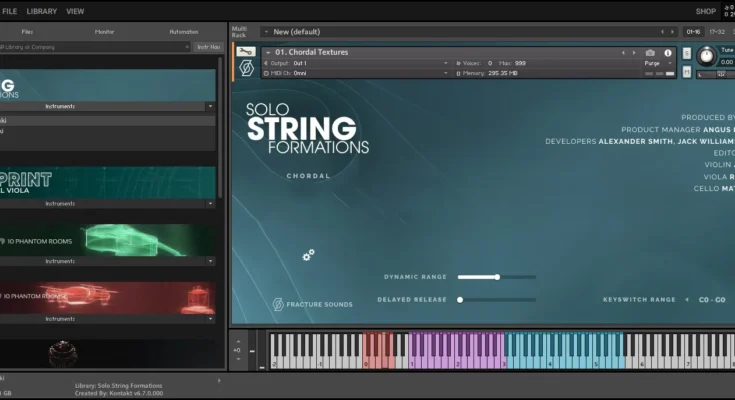Image resolution: width=735 pixels, height=400 pixels.
Task: Take a snapshot with the camera icon
Action: (x=650, y=53)
